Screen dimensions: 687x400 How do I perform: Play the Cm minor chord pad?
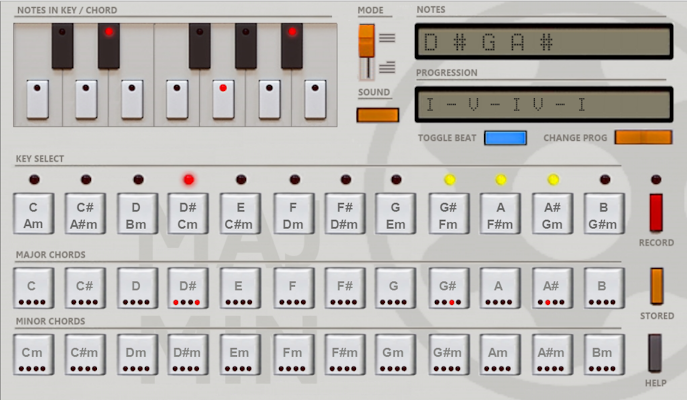click(x=34, y=355)
